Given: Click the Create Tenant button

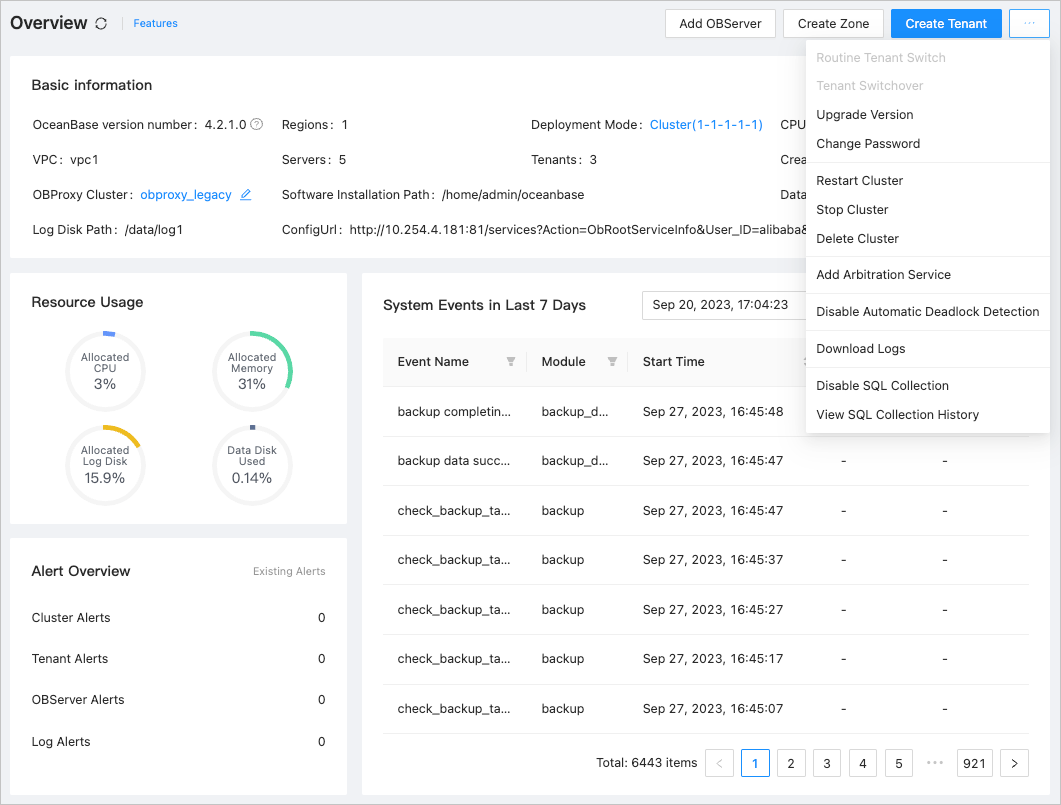Looking at the screenshot, I should click(x=946, y=24).
